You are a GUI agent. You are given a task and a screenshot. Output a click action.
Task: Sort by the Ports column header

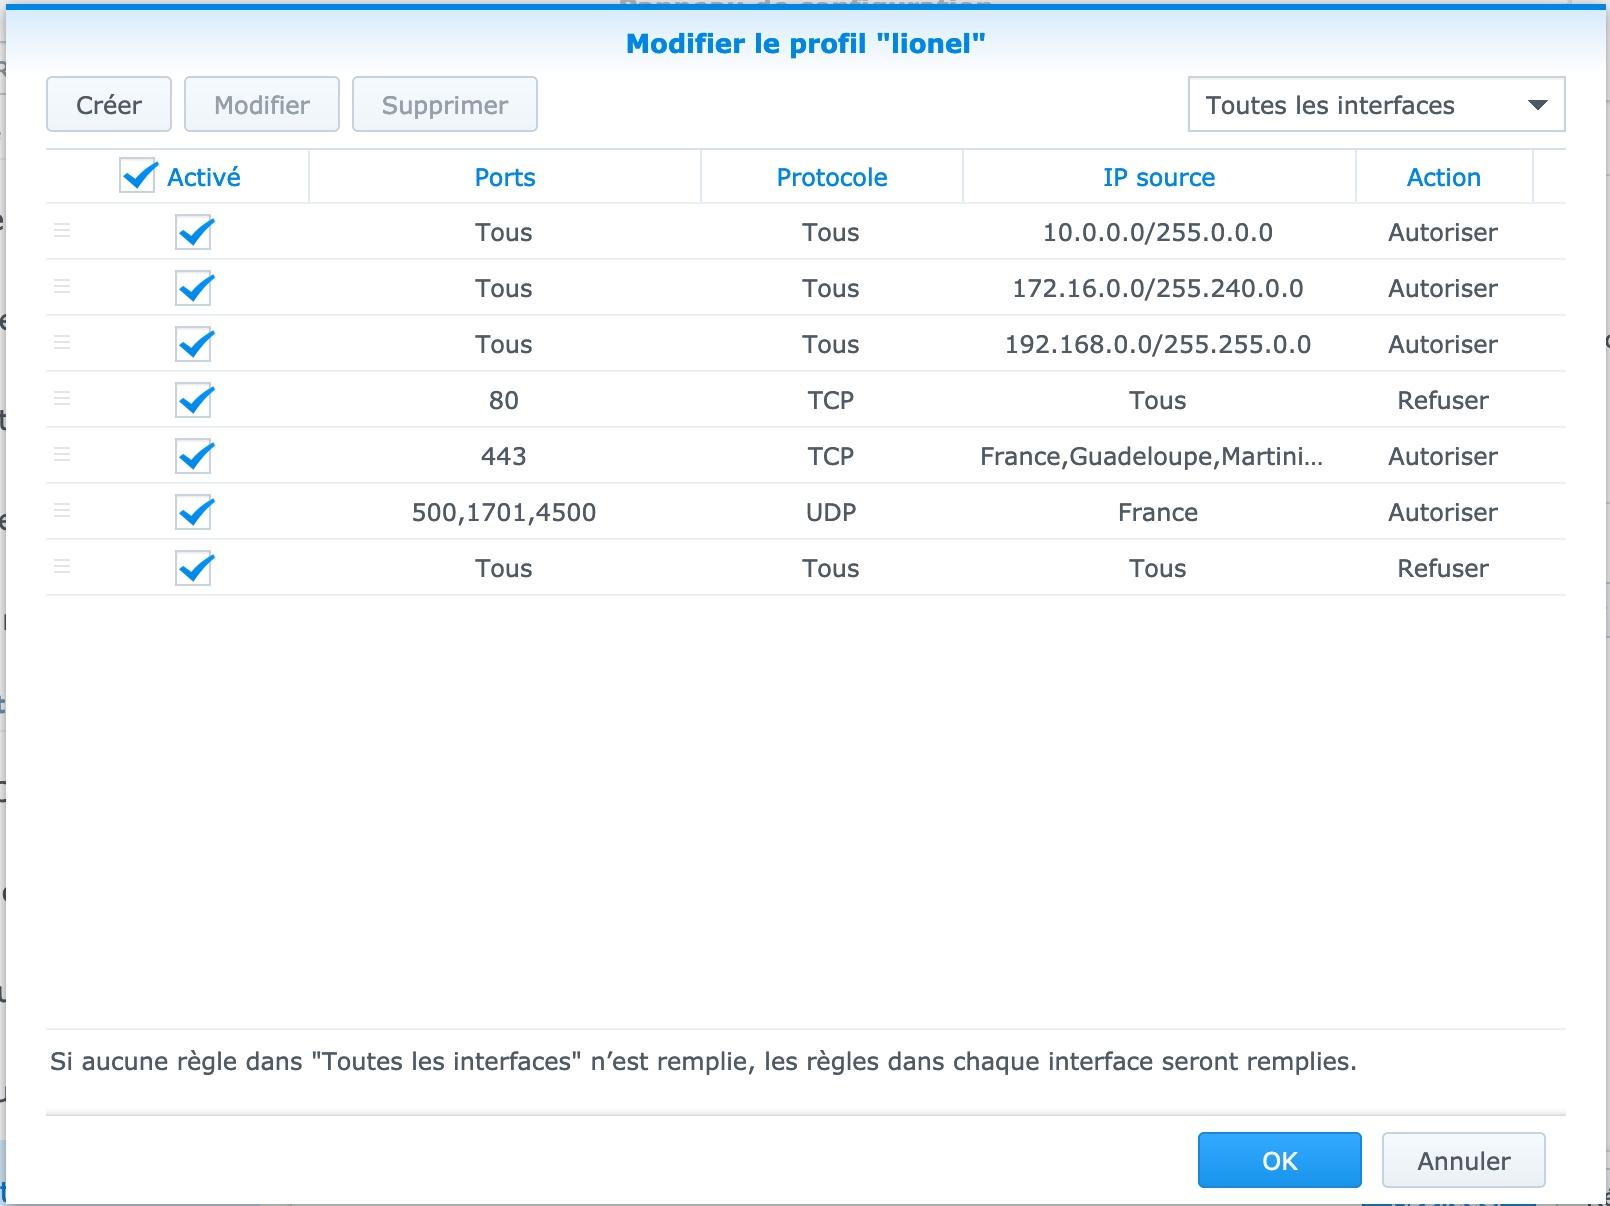[505, 177]
